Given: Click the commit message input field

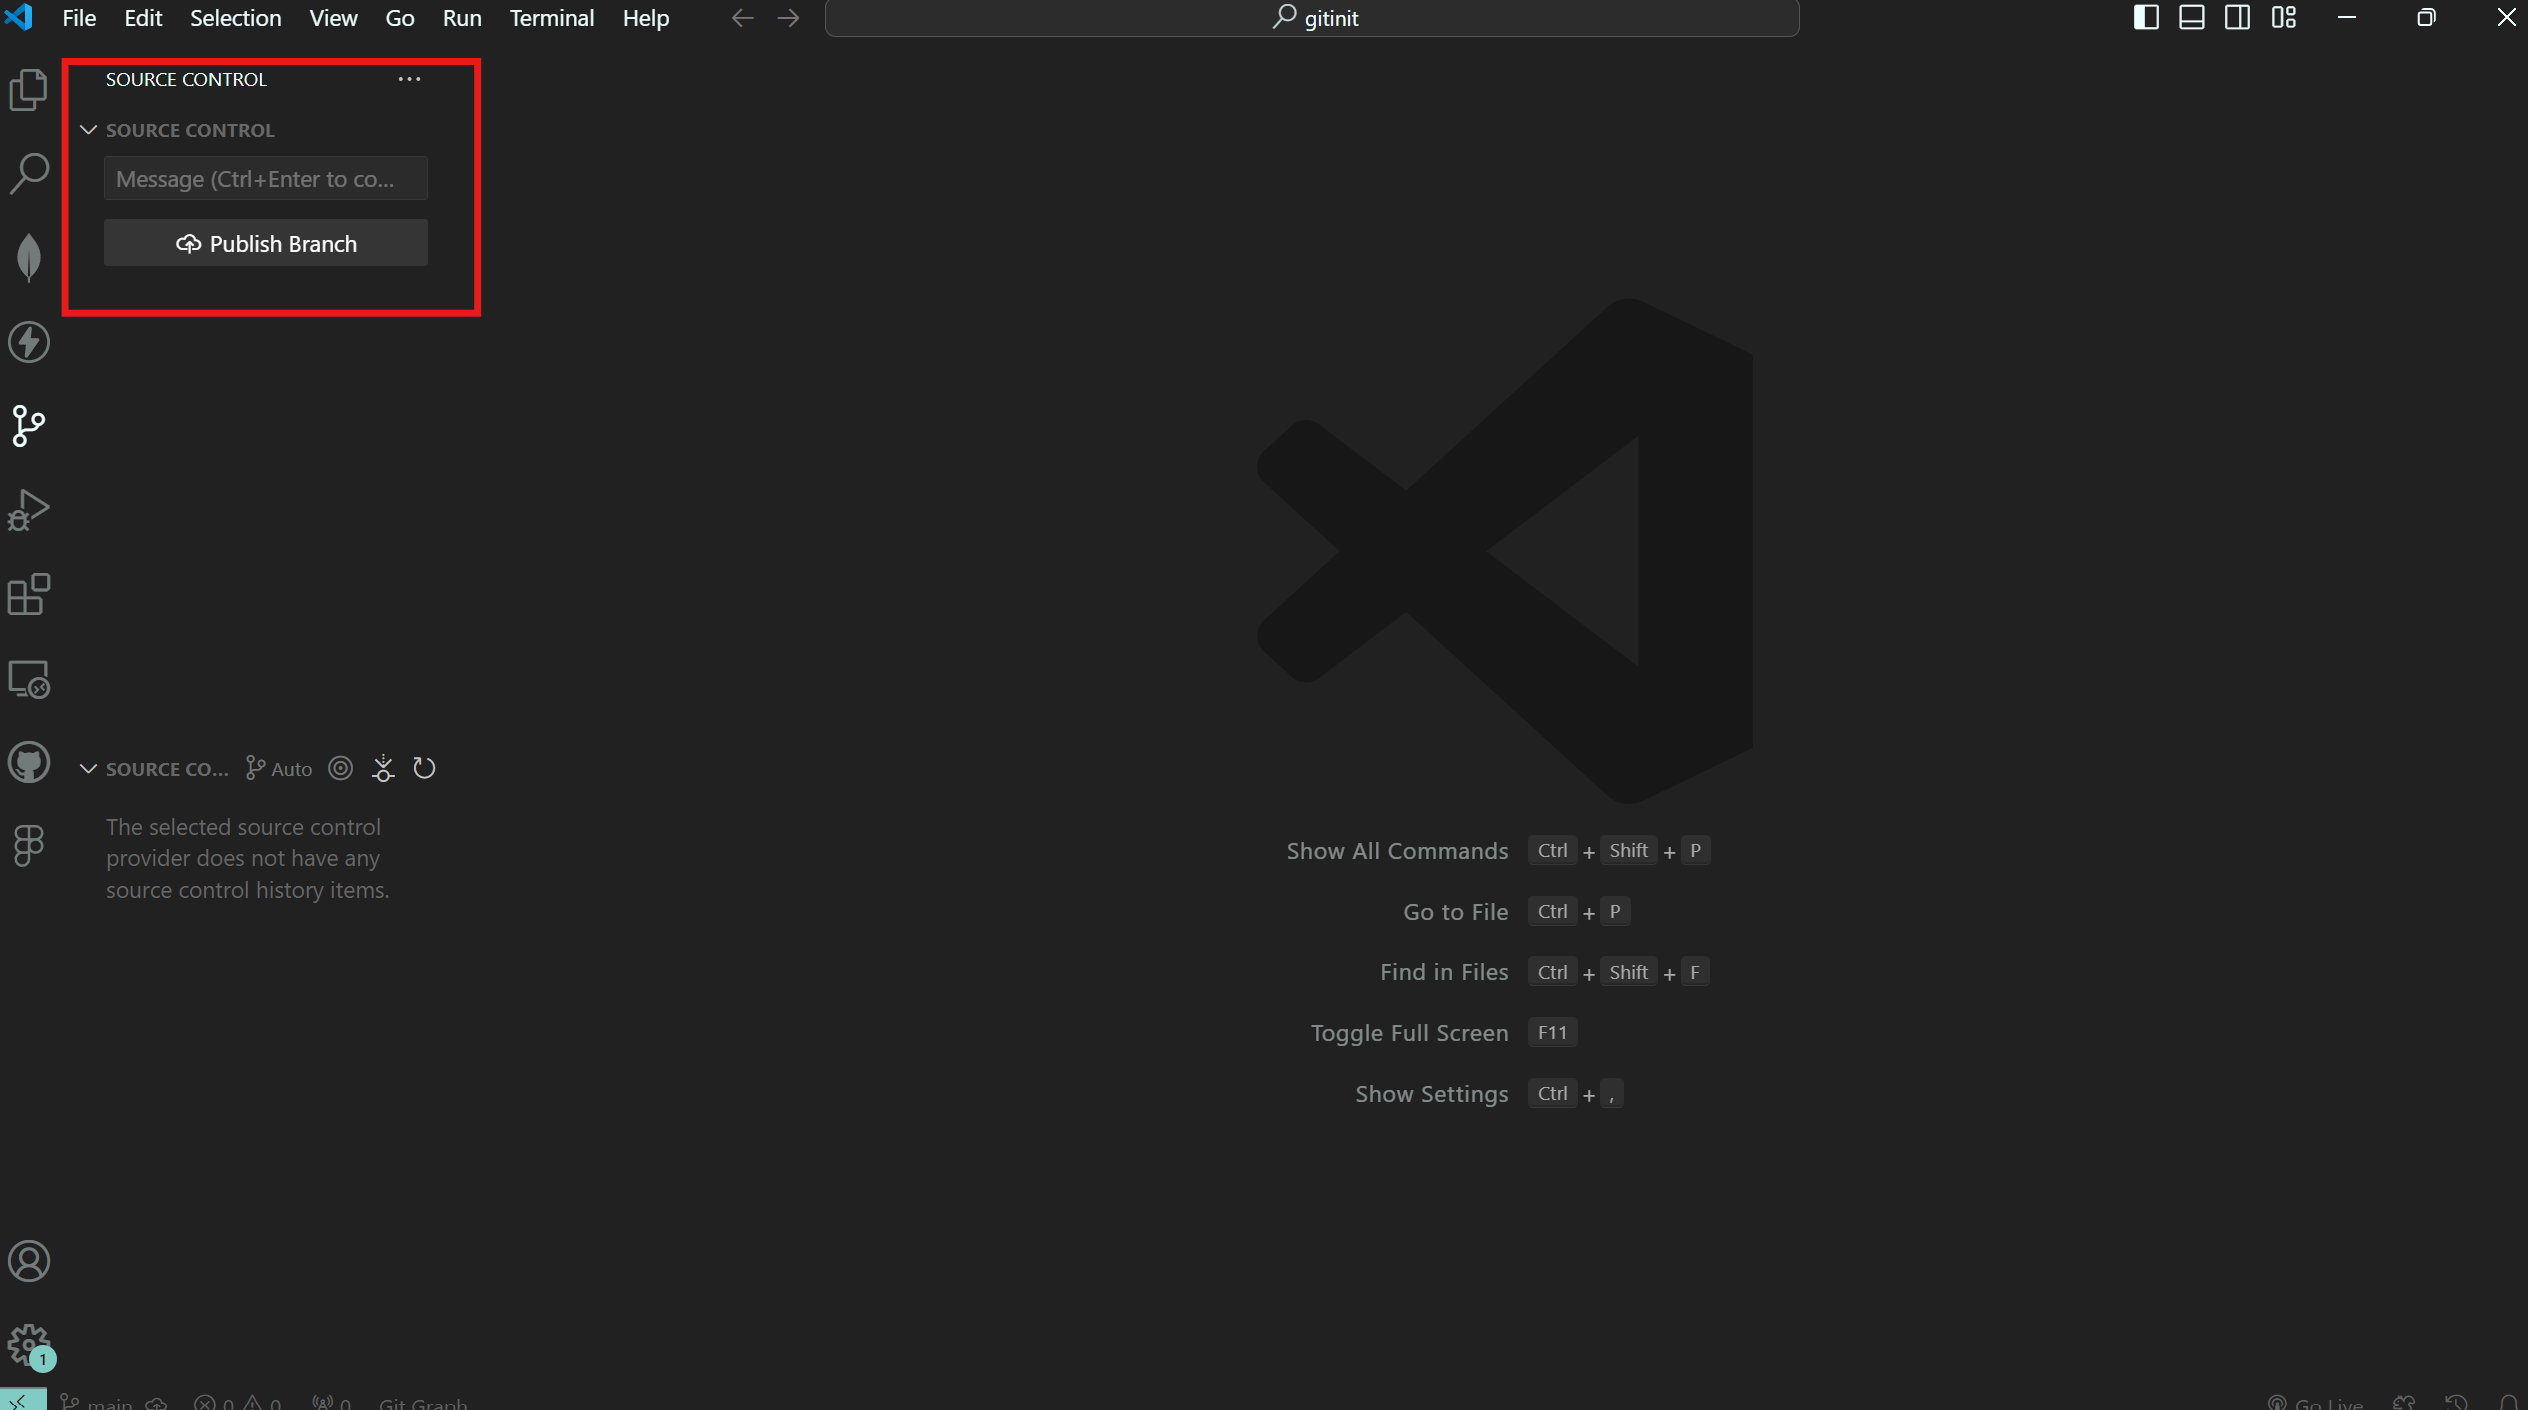Looking at the screenshot, I should (x=266, y=179).
